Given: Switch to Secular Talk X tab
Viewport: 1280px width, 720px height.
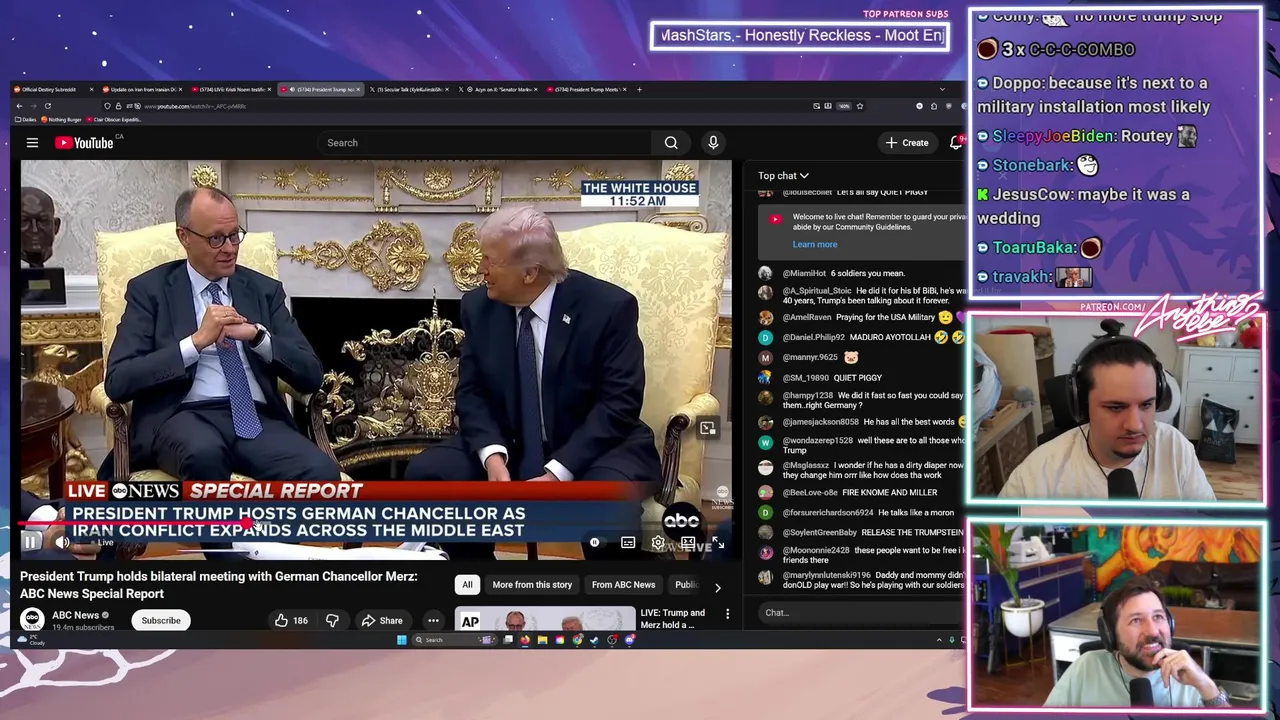Looking at the screenshot, I should (408, 89).
